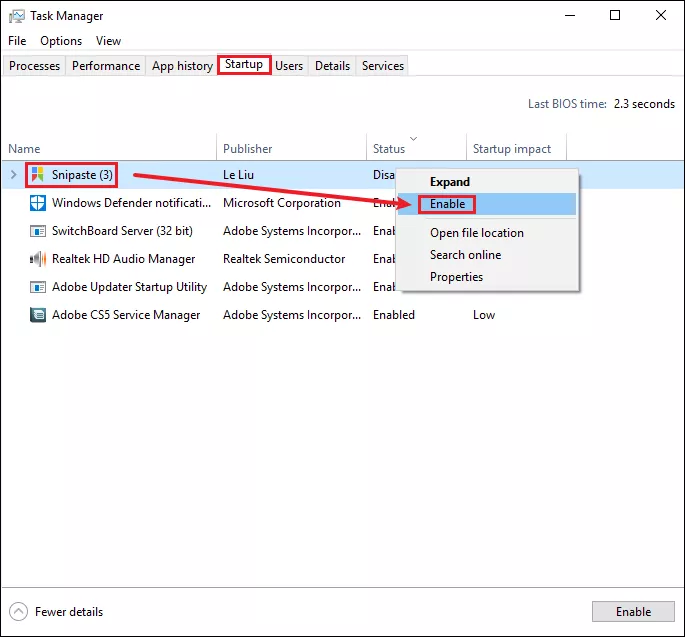Click the SwitchBoard Server icon
685x637 pixels.
point(38,231)
